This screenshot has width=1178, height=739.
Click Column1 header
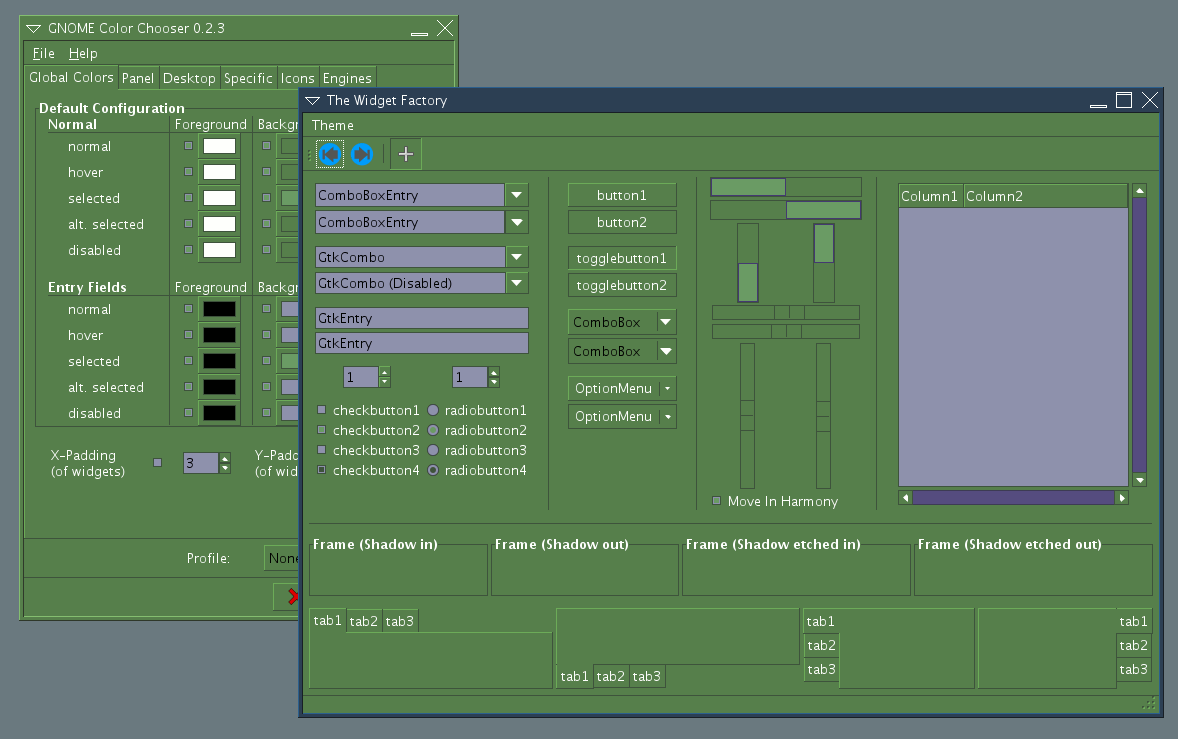point(930,196)
